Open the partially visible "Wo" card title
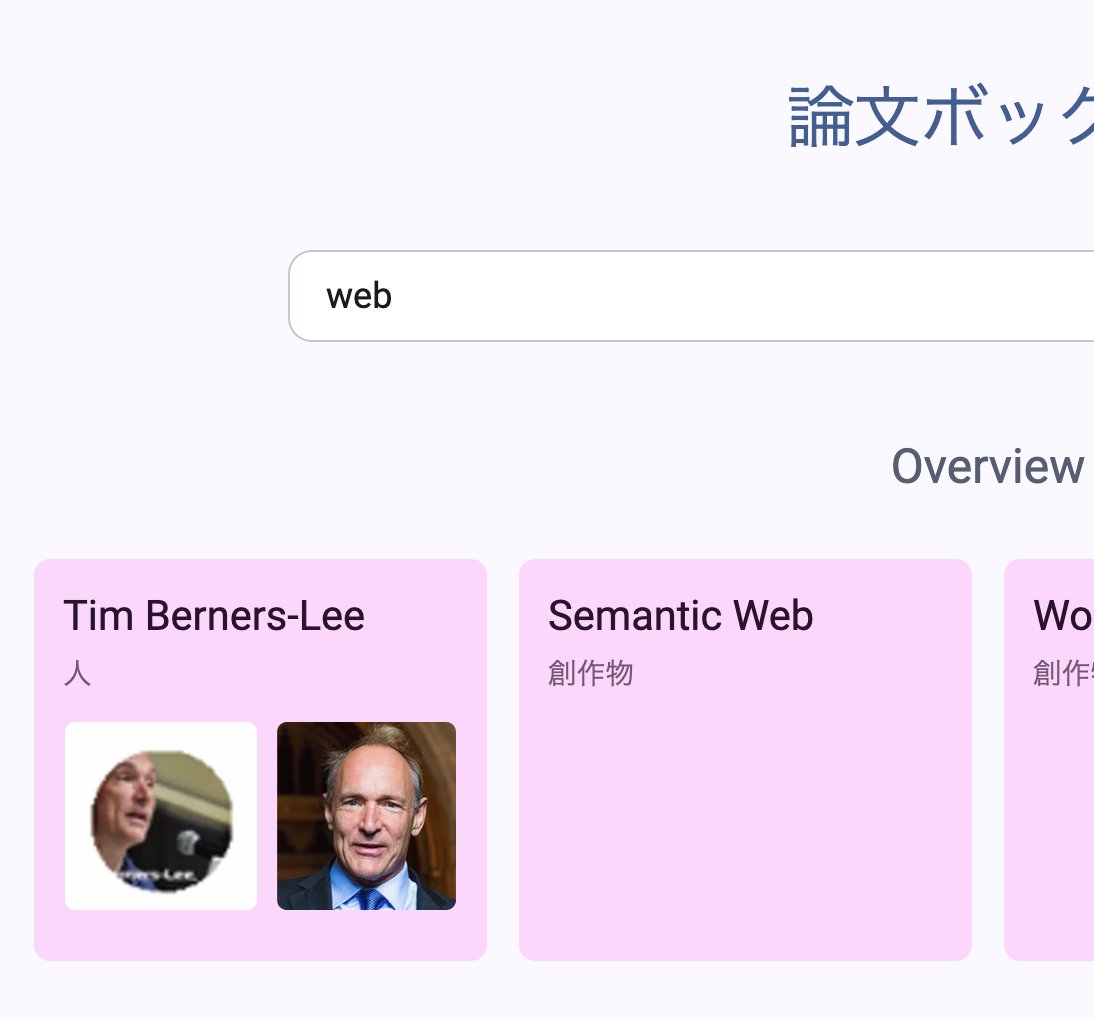Screen dimensions: 1094x1020 tap(1063, 616)
